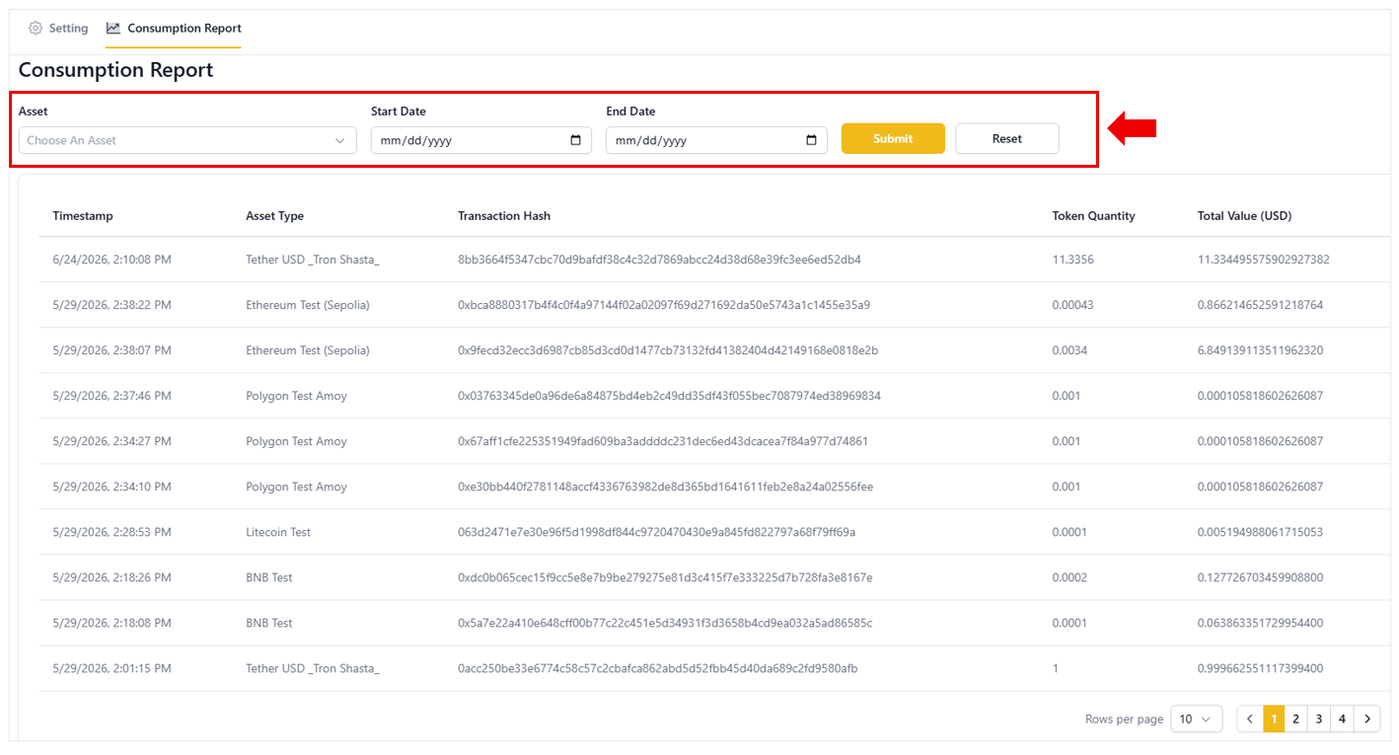Image resolution: width=1399 pixels, height=755 pixels.
Task: Click the Start Date input field
Action: point(481,140)
